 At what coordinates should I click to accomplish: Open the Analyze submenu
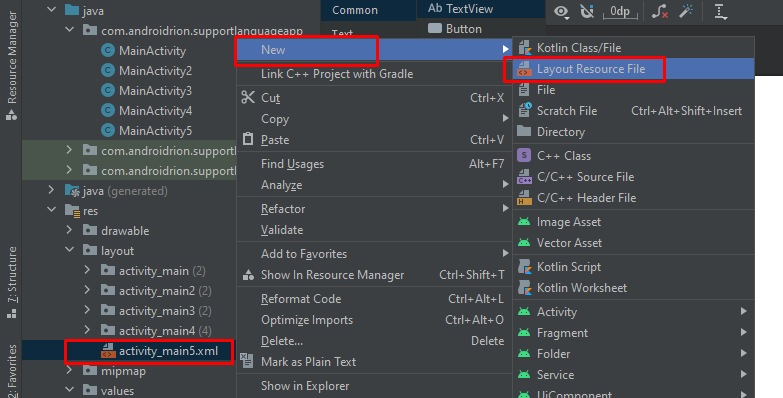pos(374,185)
